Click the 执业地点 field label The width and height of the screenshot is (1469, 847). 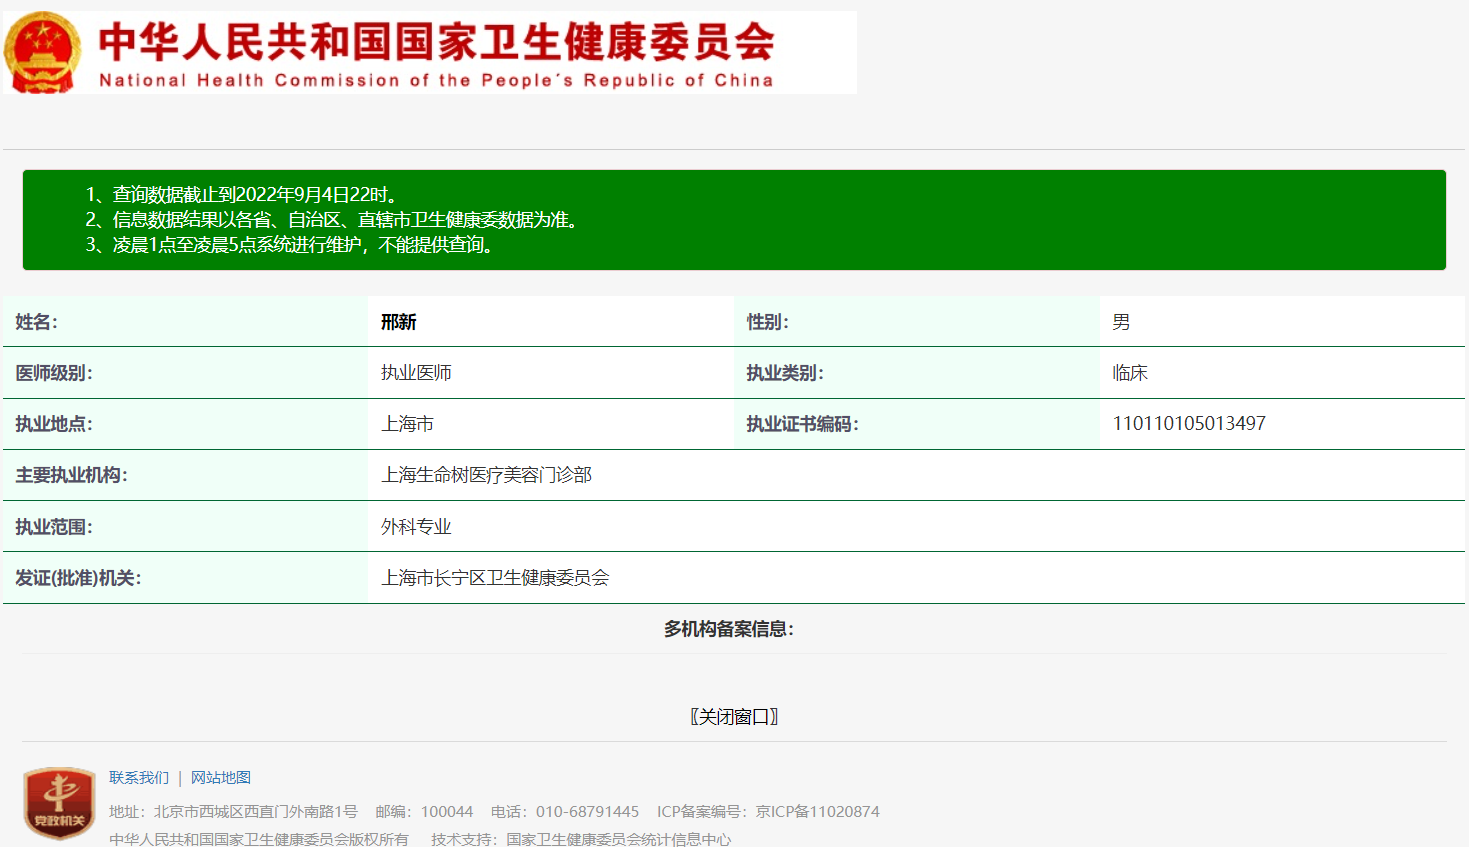tap(54, 424)
